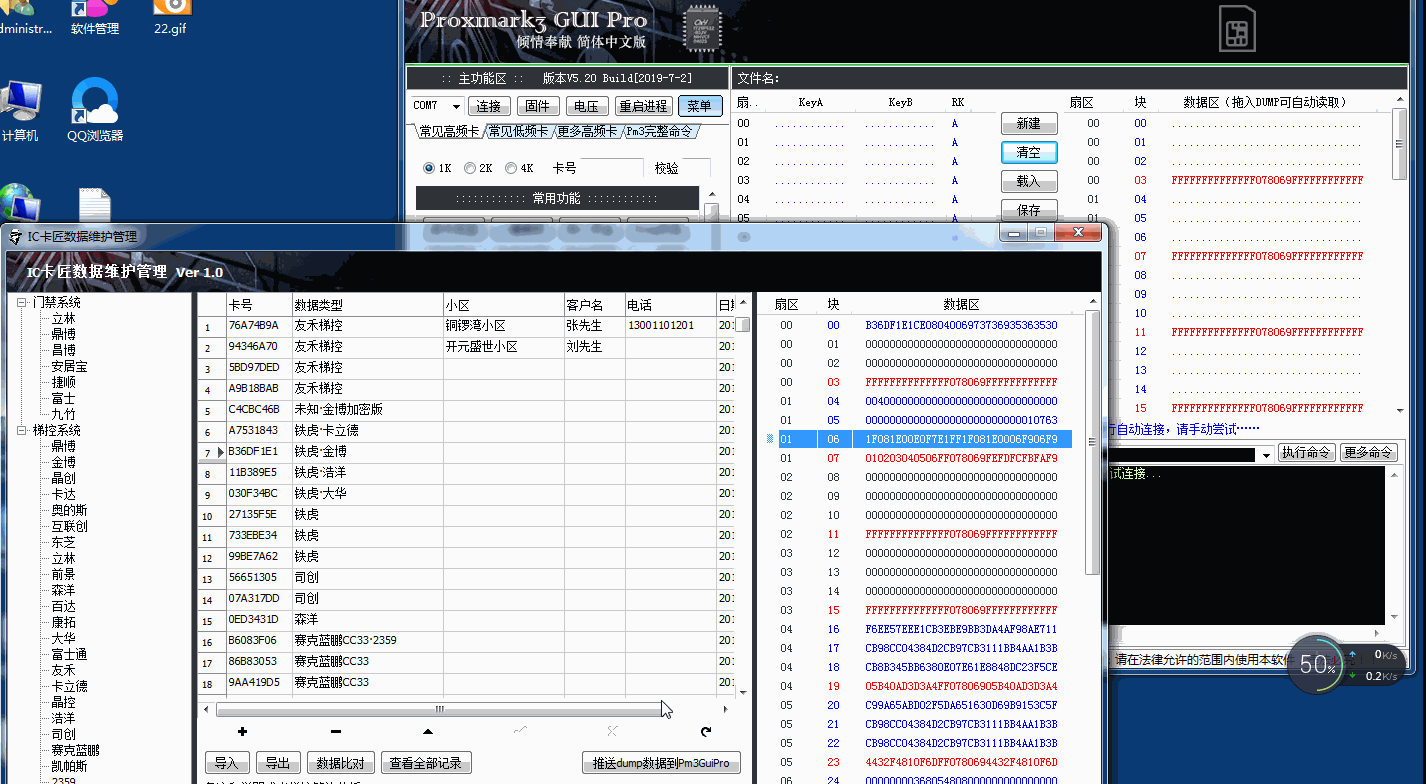Select 凯帕斯 in the tree
This screenshot has height=784, width=1426.
tap(70, 766)
